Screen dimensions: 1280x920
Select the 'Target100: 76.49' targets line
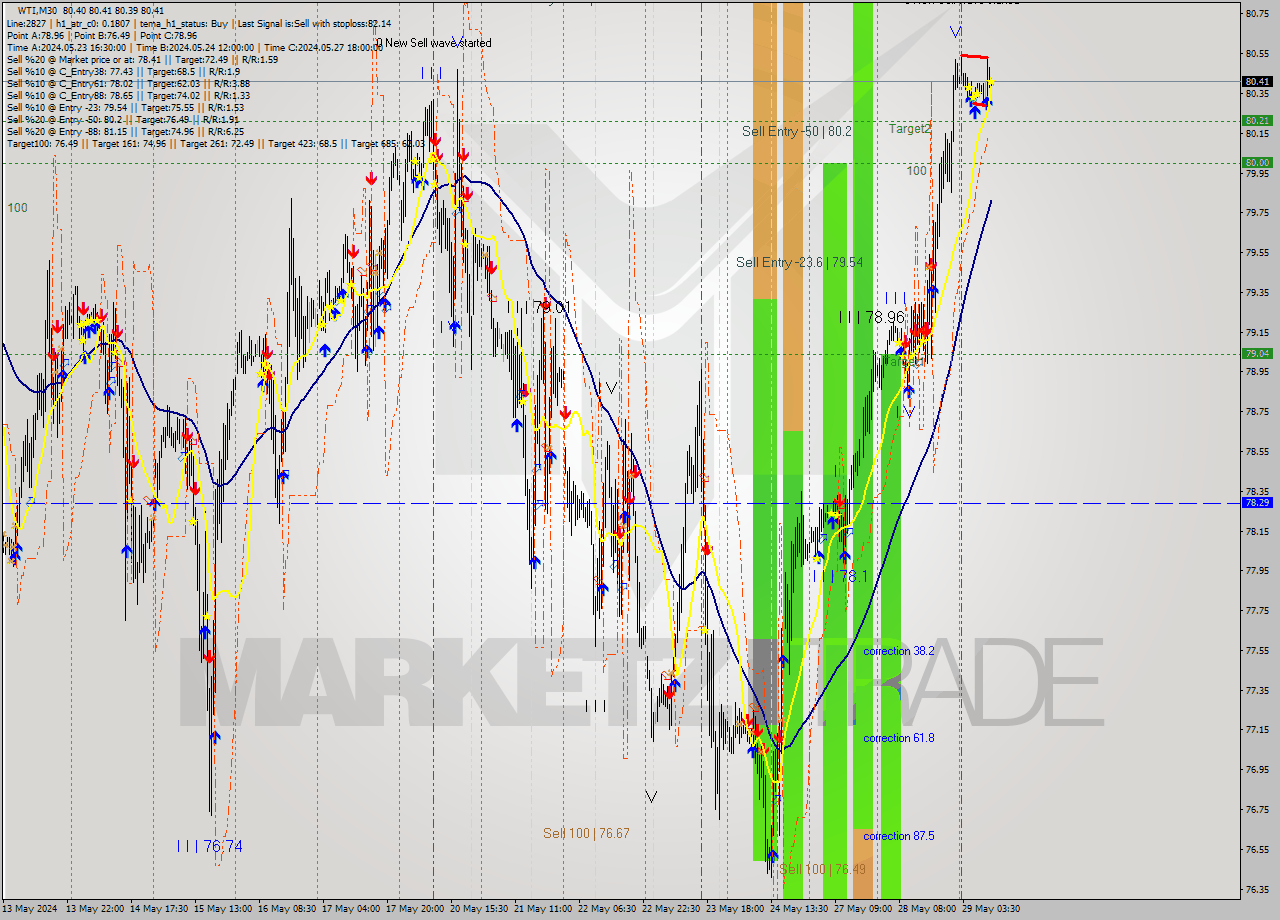click(x=215, y=143)
